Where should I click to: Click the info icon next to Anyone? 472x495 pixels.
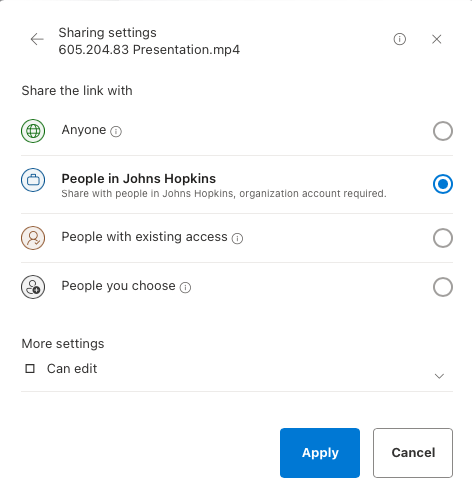tap(116, 131)
